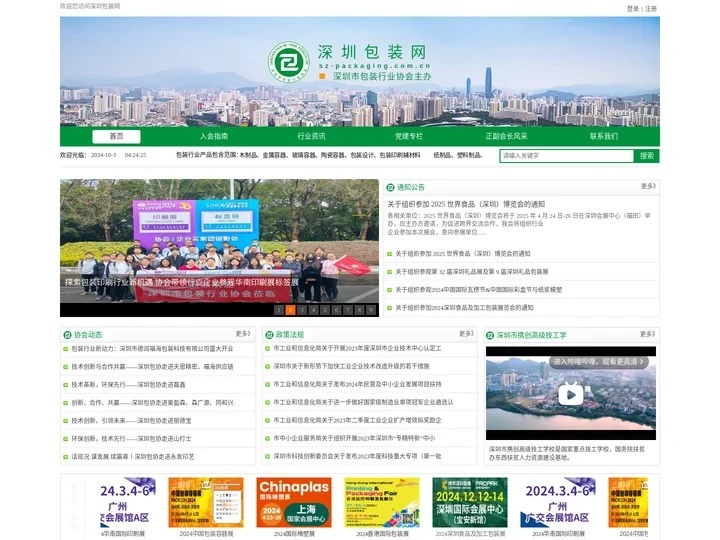Image resolution: width=720 pixels, height=540 pixels.
Task: Switch carousel to slide 5
Action: coord(325,310)
